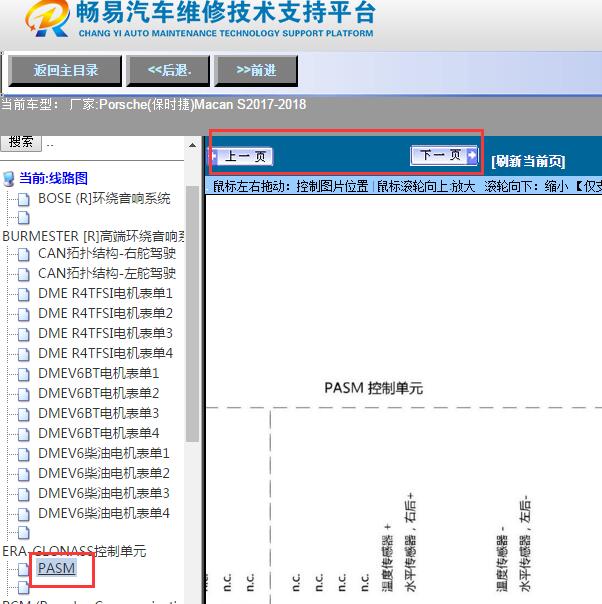The image size is (602, 604).
Task: Click document icon beside BOSE entry
Action: tap(23, 199)
